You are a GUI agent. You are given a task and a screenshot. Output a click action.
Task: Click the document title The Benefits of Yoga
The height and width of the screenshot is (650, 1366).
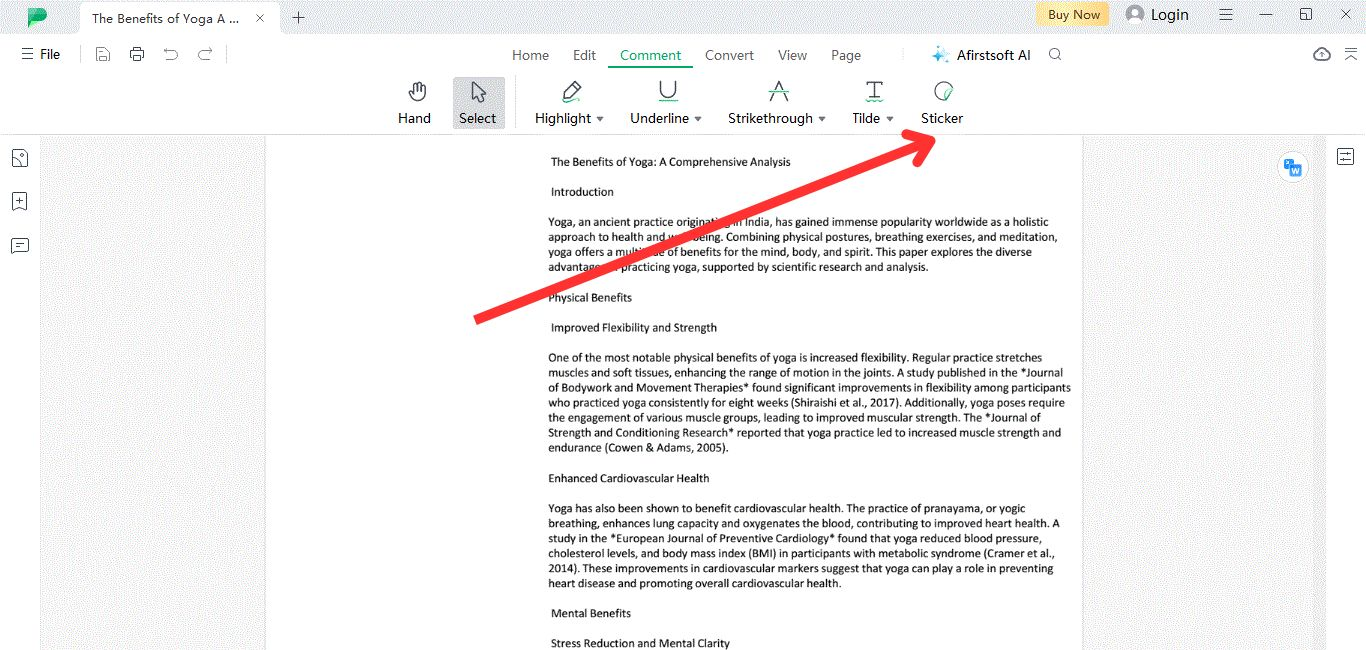[x=670, y=162]
